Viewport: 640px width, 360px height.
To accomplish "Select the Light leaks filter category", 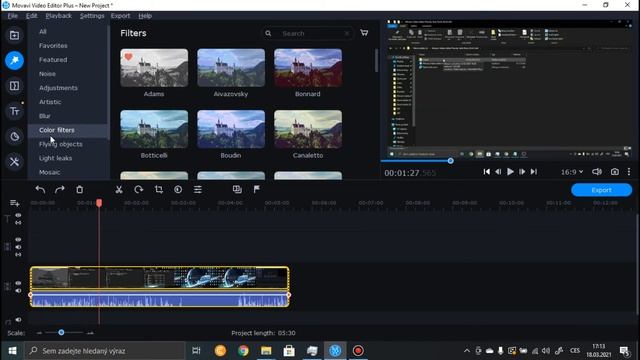I will coord(56,158).
